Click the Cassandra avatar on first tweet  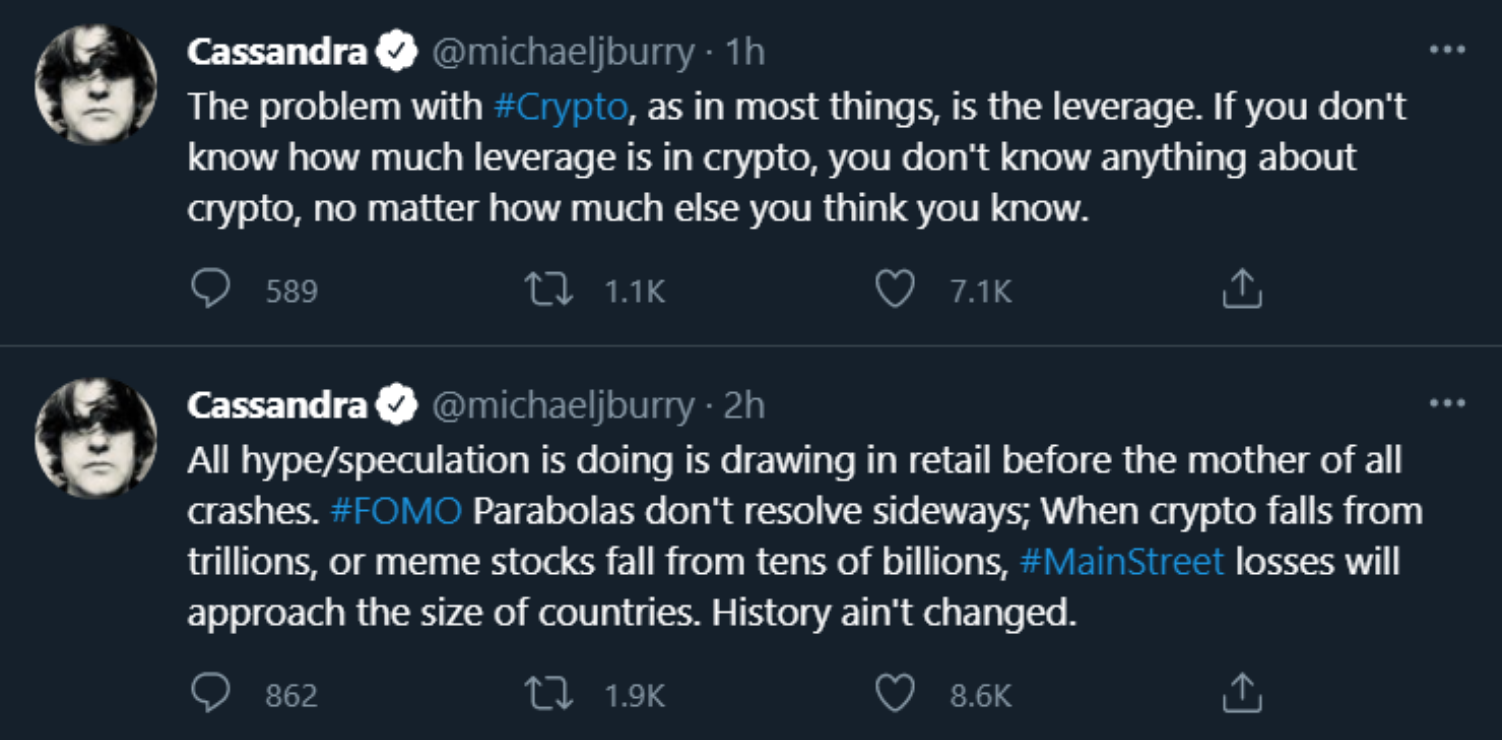pos(96,84)
